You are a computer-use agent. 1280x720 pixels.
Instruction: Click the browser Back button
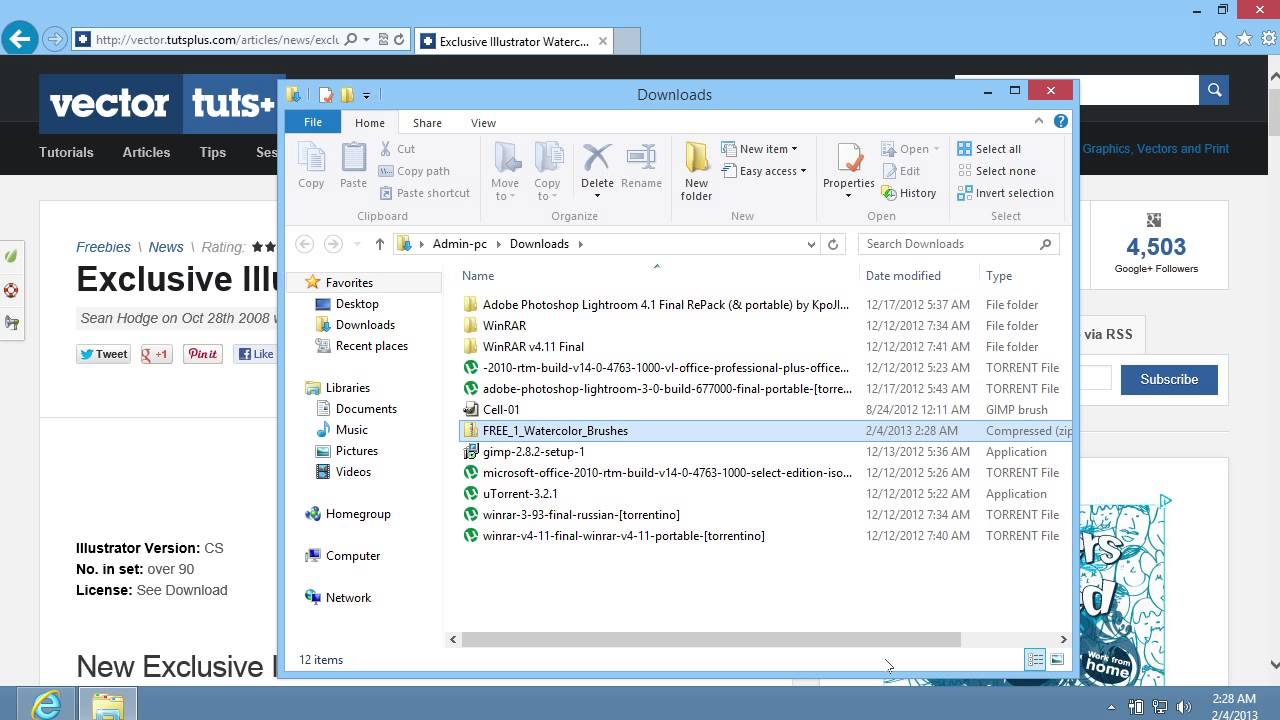click(x=19, y=40)
